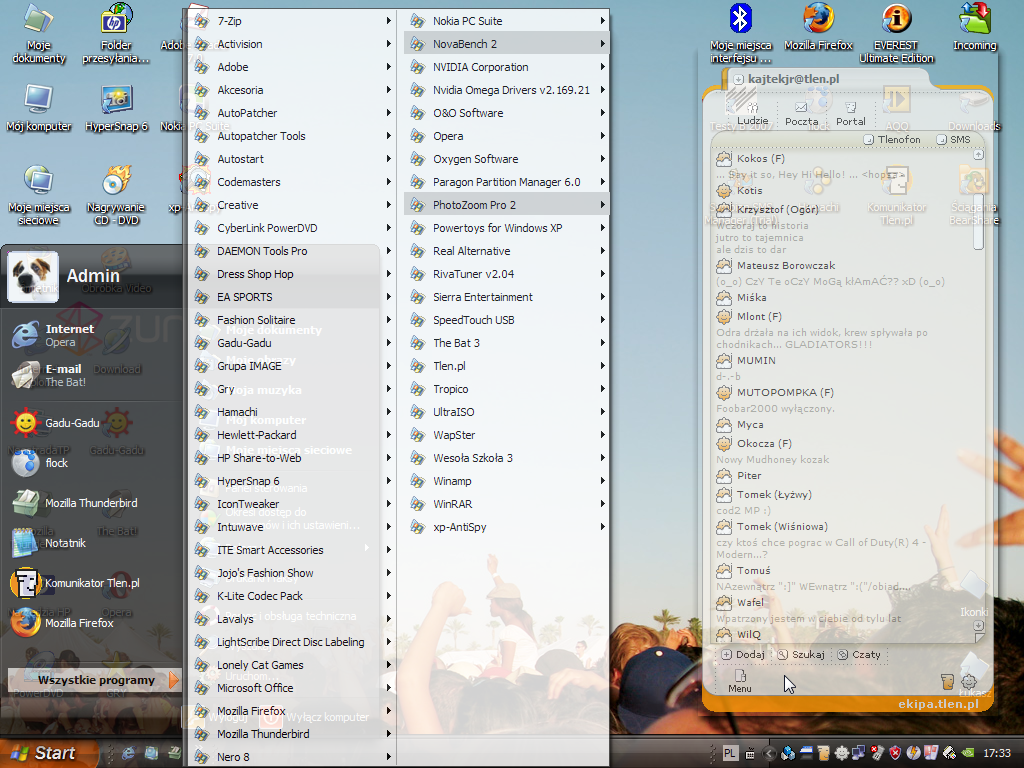Launch the HyperSnap 6 desktop shortcut

pos(117,108)
